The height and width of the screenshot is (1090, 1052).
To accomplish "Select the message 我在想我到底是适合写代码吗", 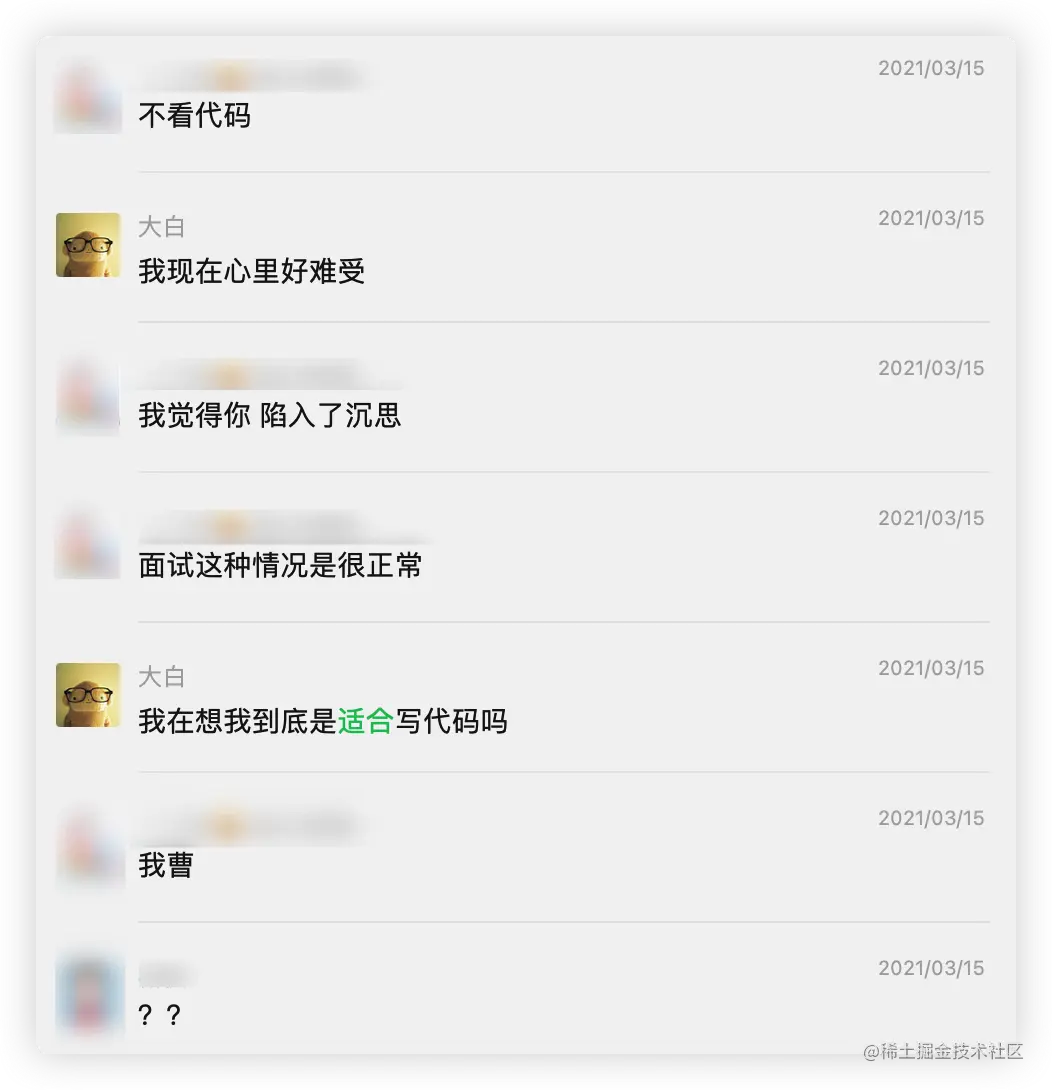I will pos(323,721).
